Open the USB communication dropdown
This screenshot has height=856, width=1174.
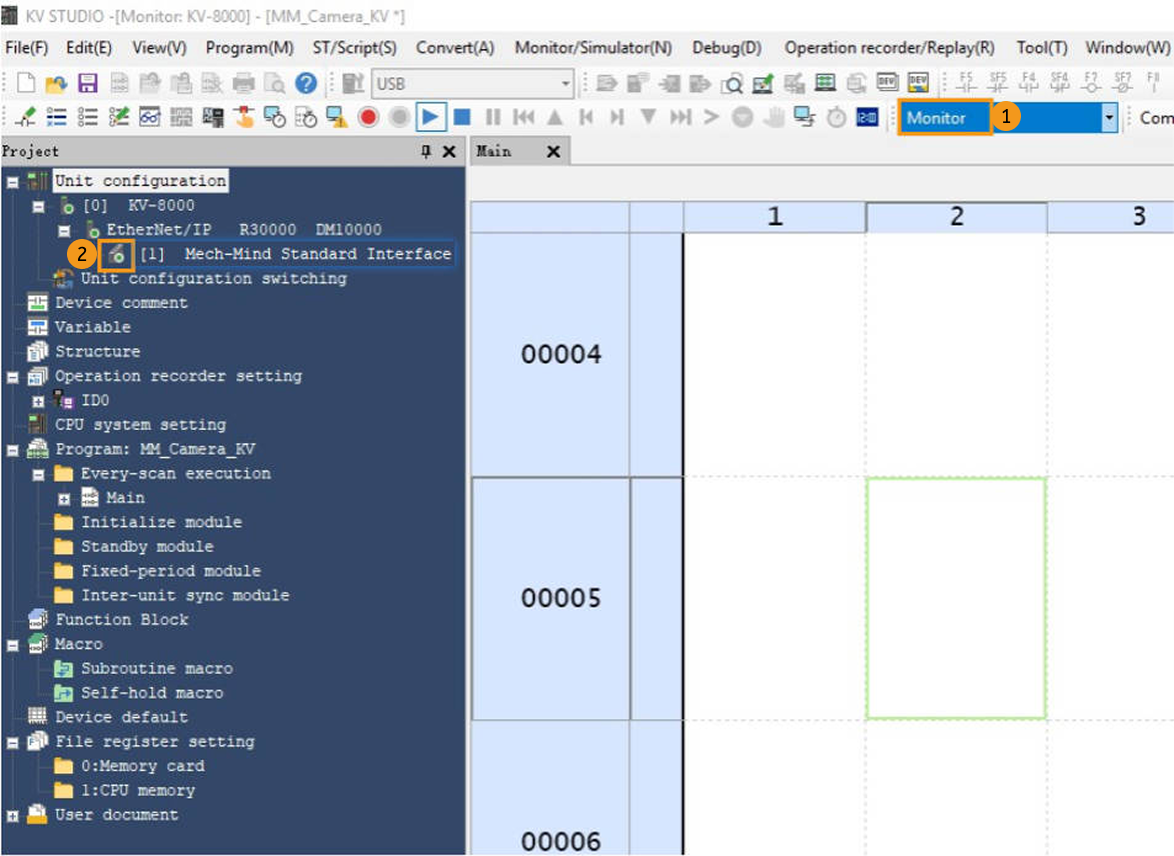click(565, 83)
